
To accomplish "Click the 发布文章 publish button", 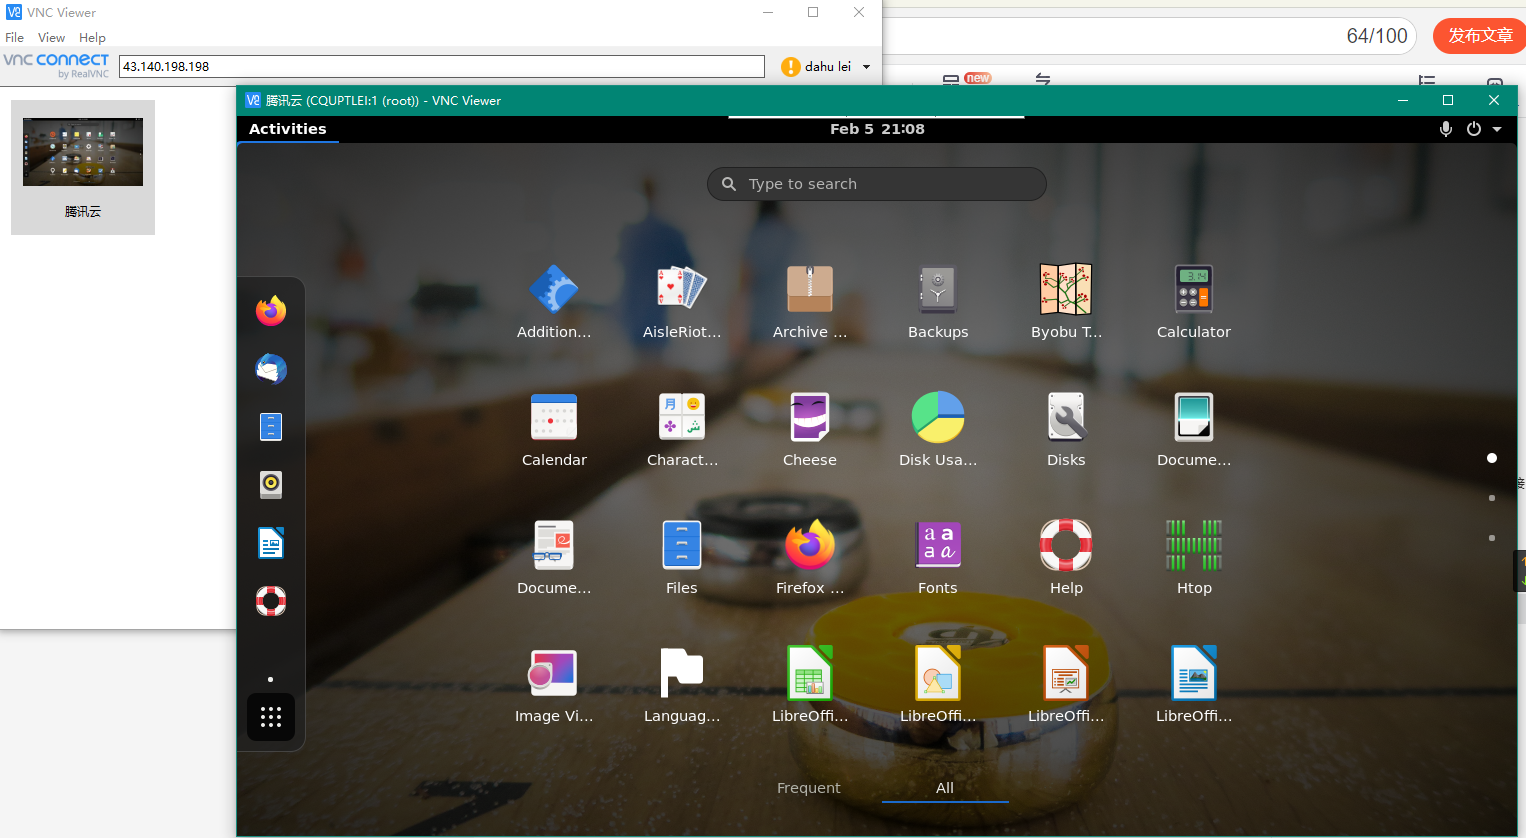I will [1478, 35].
